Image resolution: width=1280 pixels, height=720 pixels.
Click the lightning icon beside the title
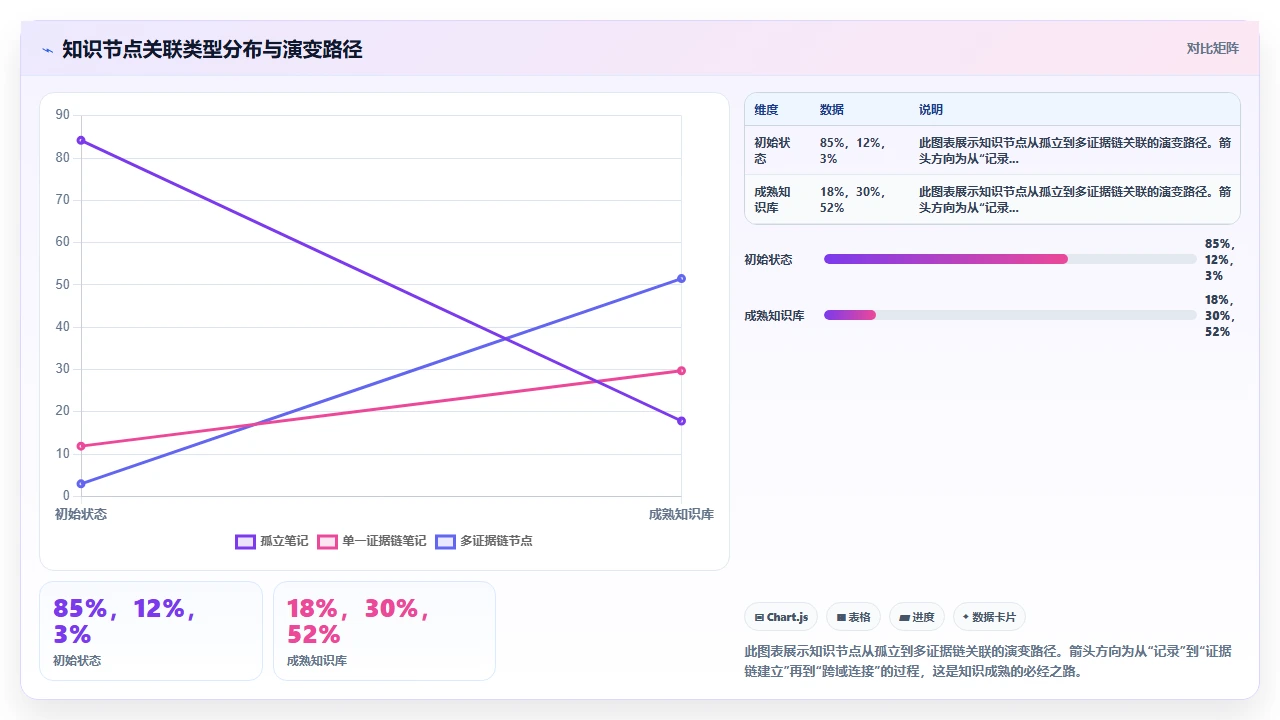(x=47, y=49)
